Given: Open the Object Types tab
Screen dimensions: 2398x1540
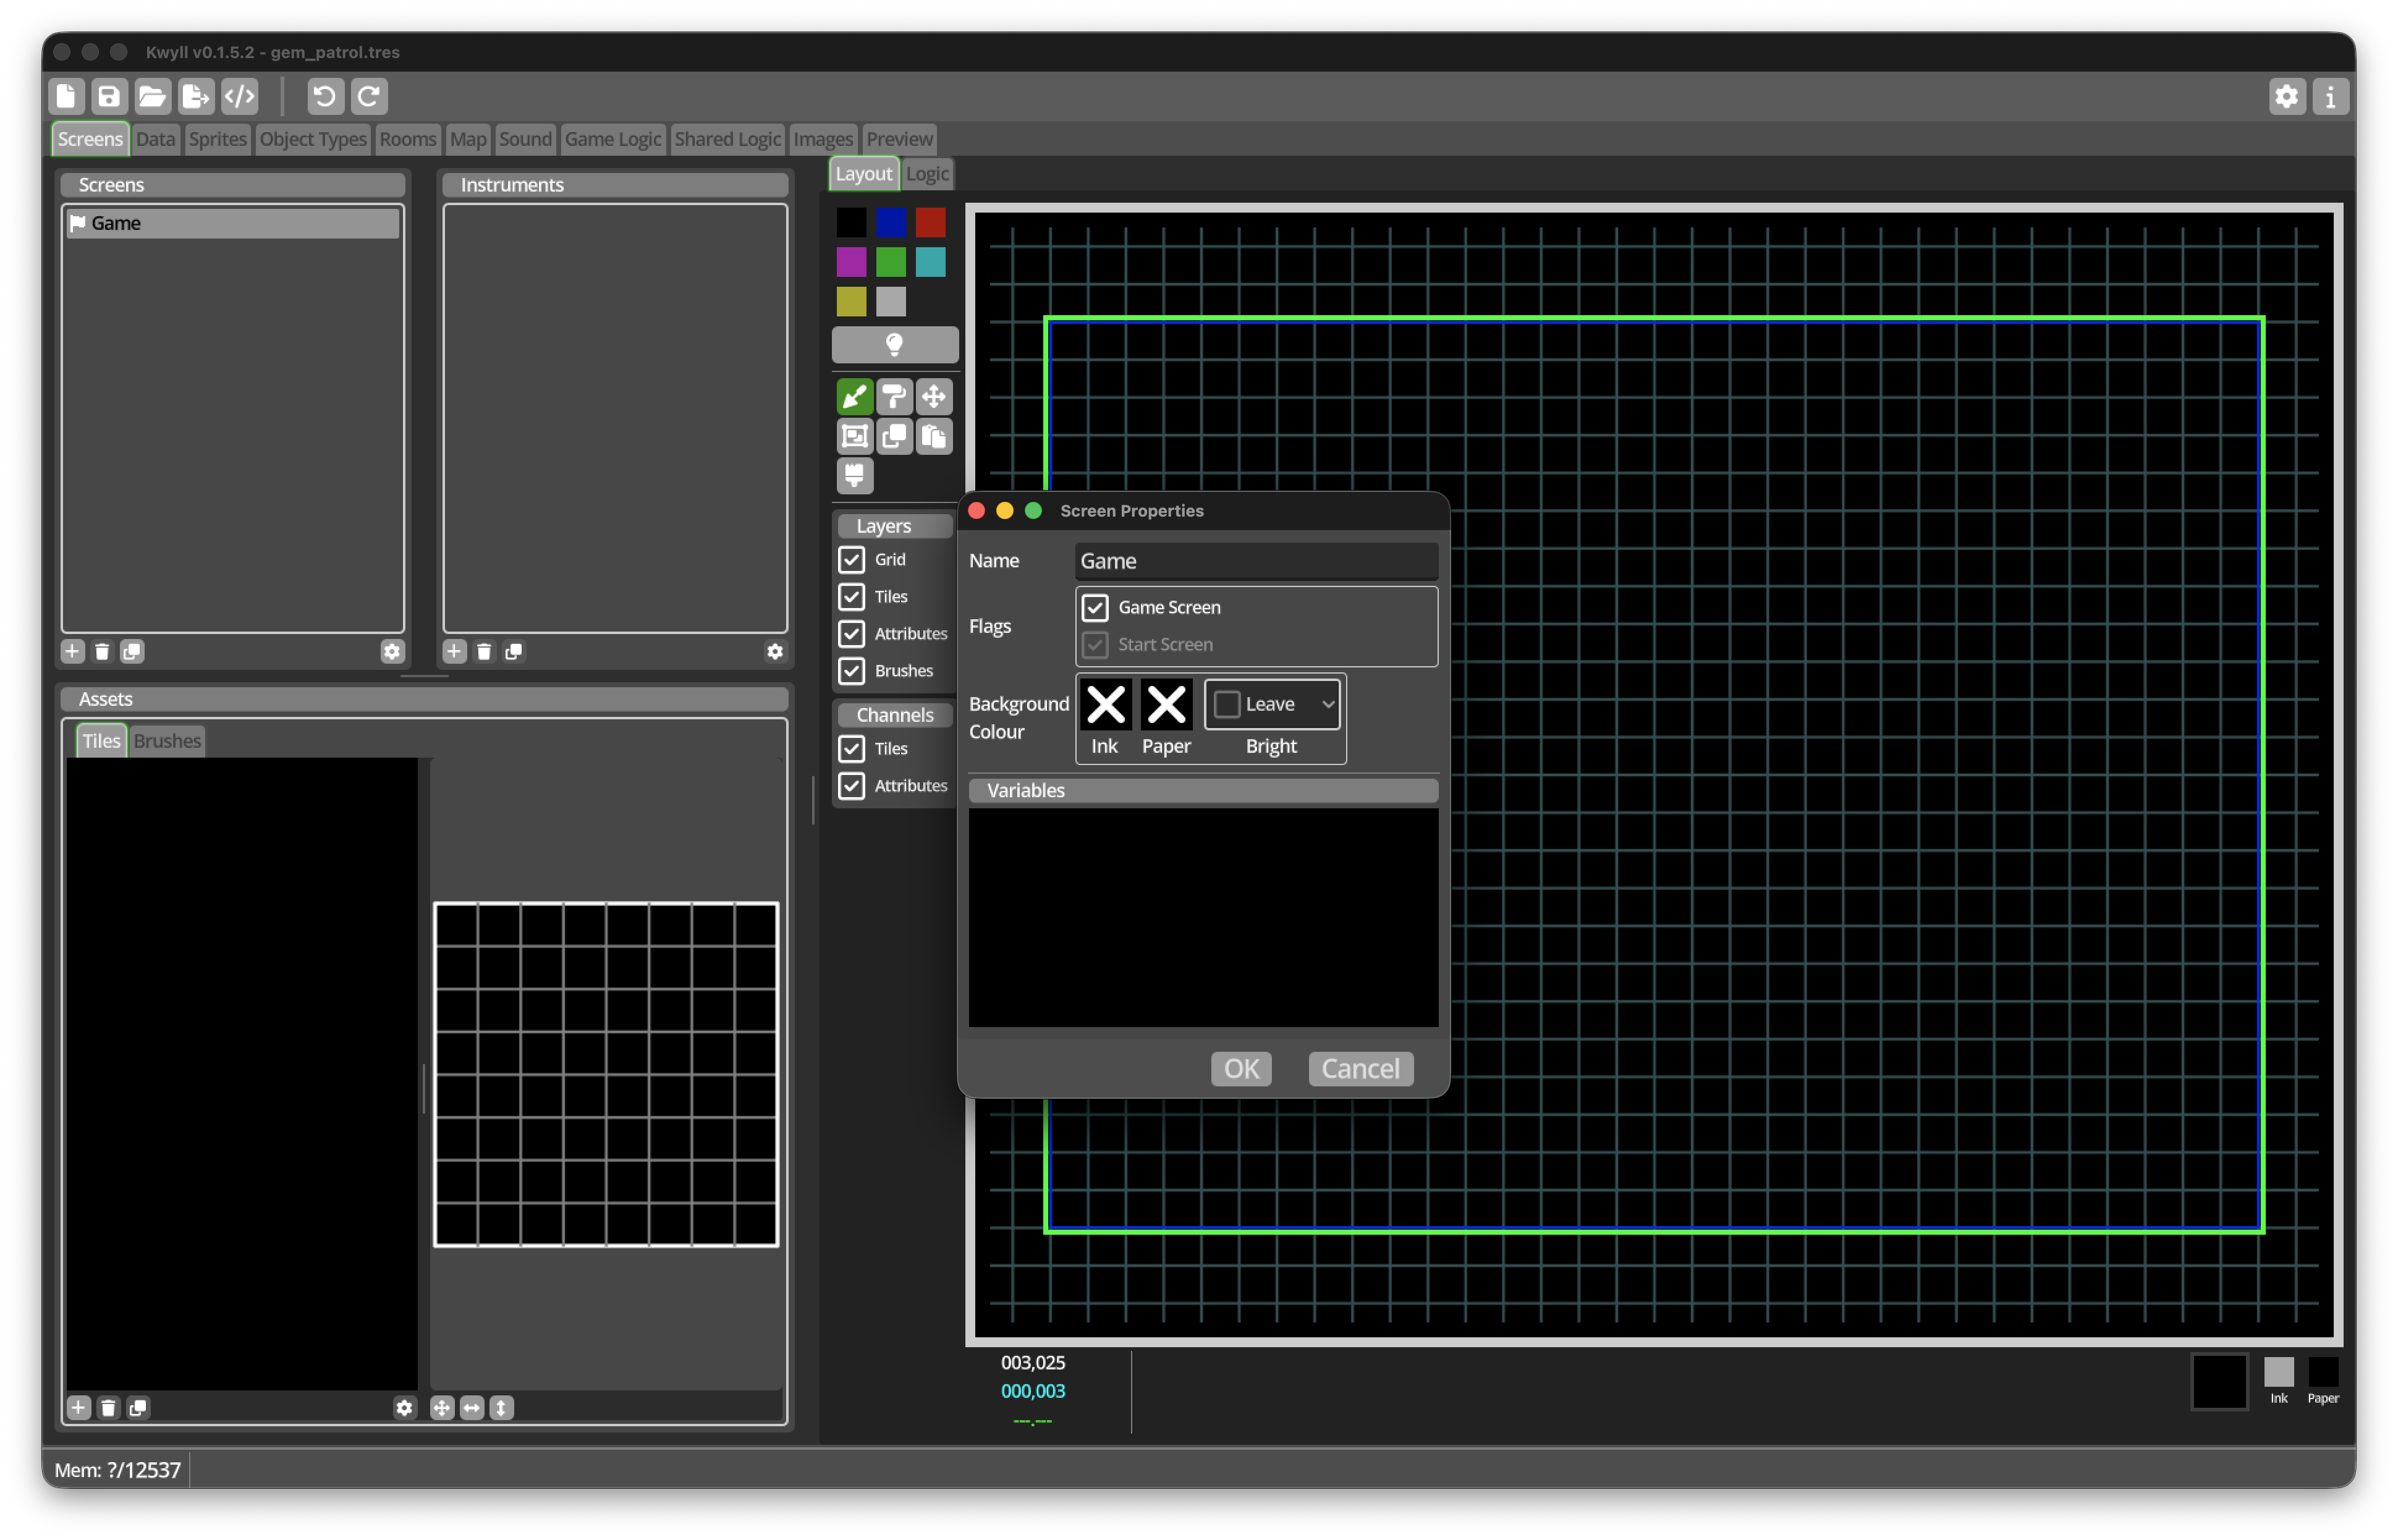Looking at the screenshot, I should click(313, 139).
